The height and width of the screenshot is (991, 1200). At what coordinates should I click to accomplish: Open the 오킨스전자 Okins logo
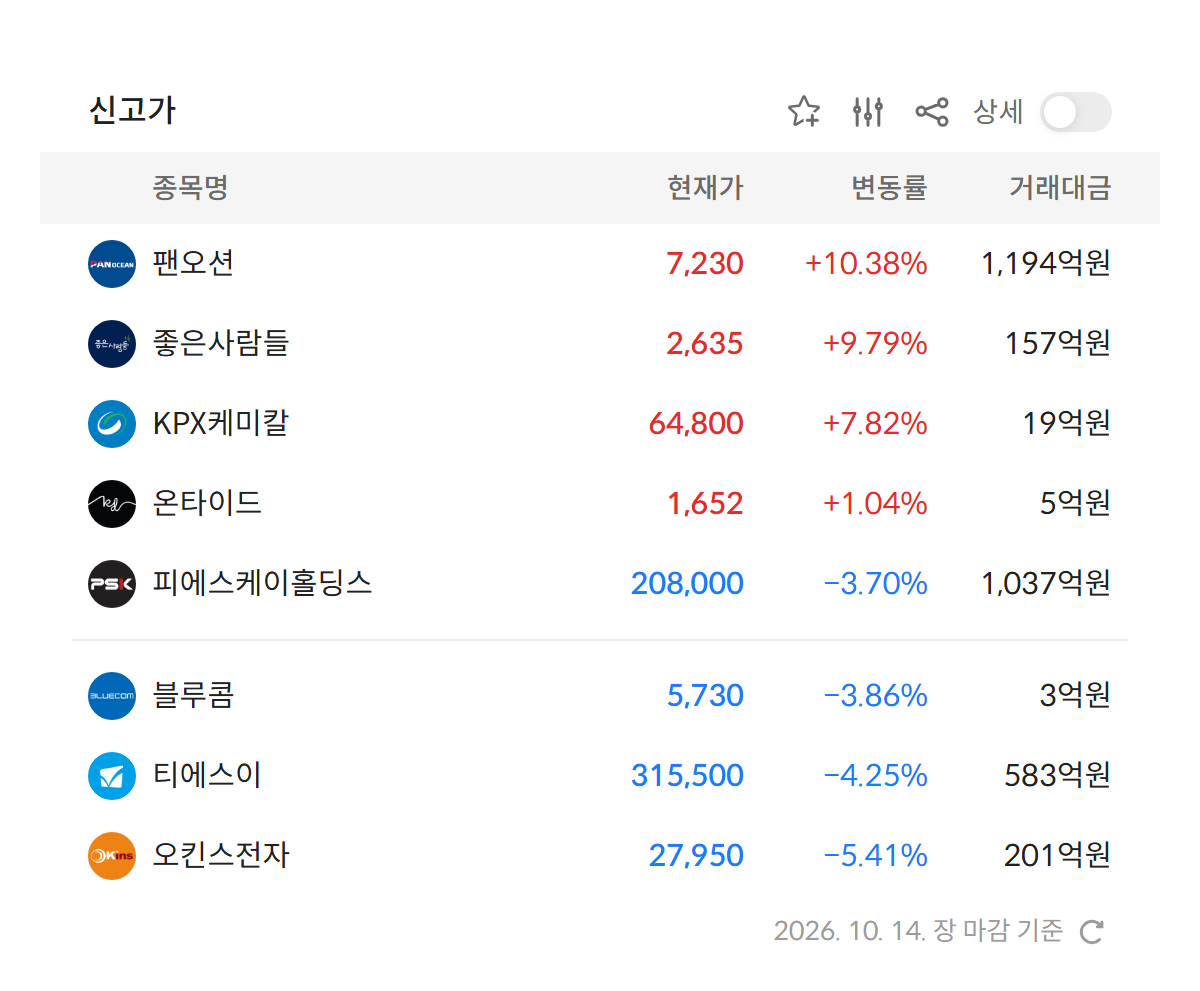pyautogui.click(x=112, y=856)
